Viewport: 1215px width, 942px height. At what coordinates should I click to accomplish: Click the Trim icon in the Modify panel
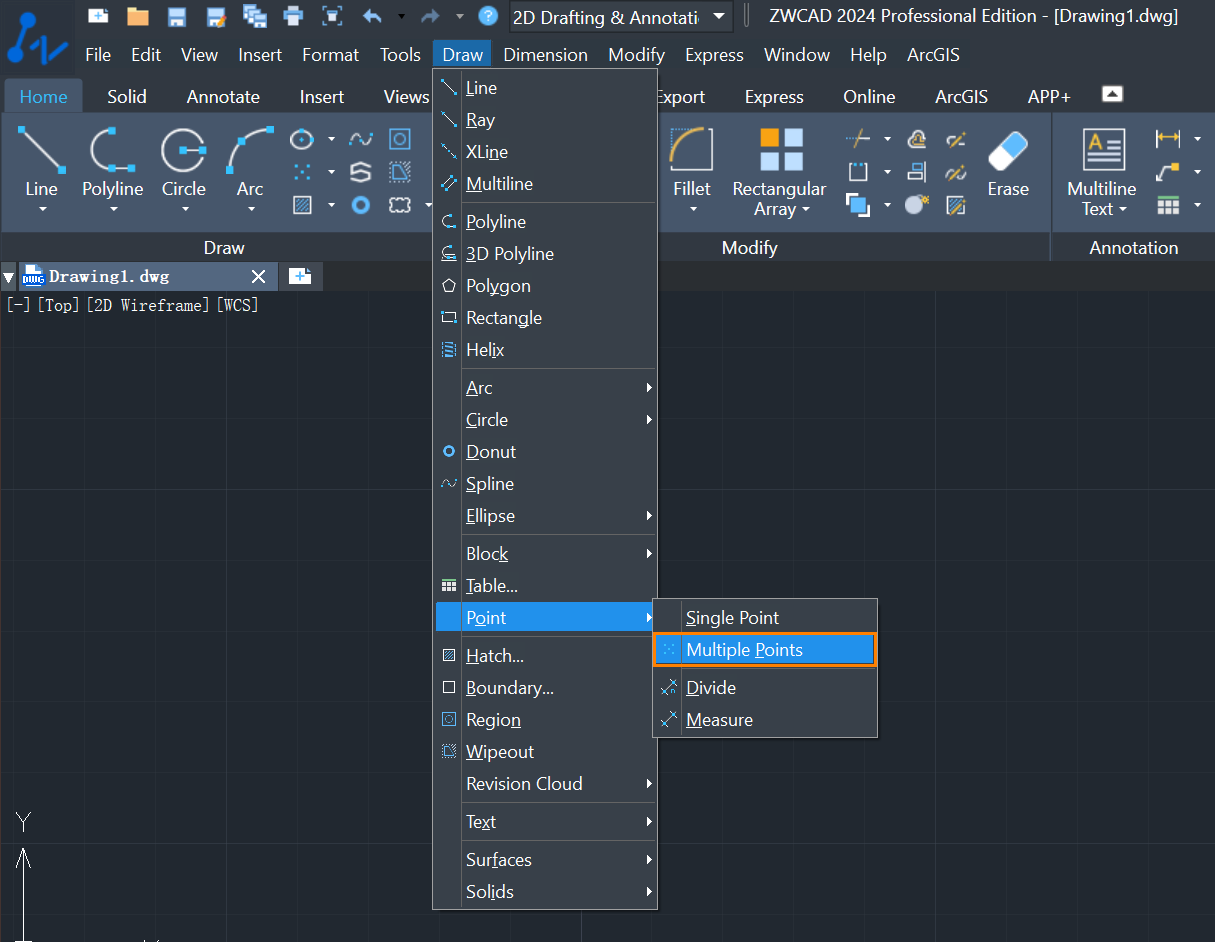point(858,139)
